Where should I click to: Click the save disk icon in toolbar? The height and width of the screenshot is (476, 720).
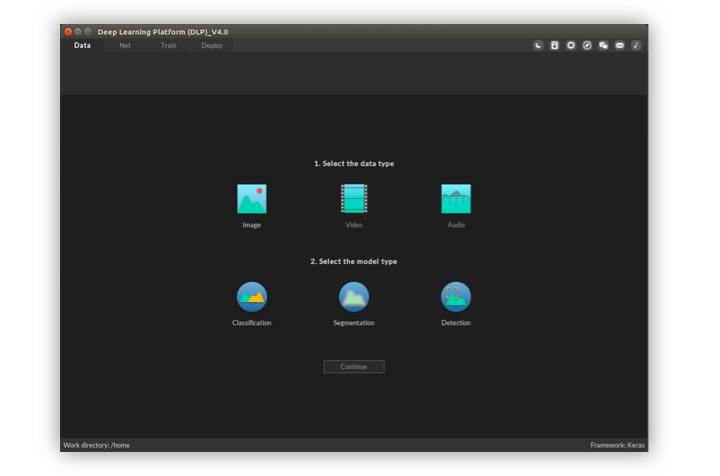(x=555, y=45)
